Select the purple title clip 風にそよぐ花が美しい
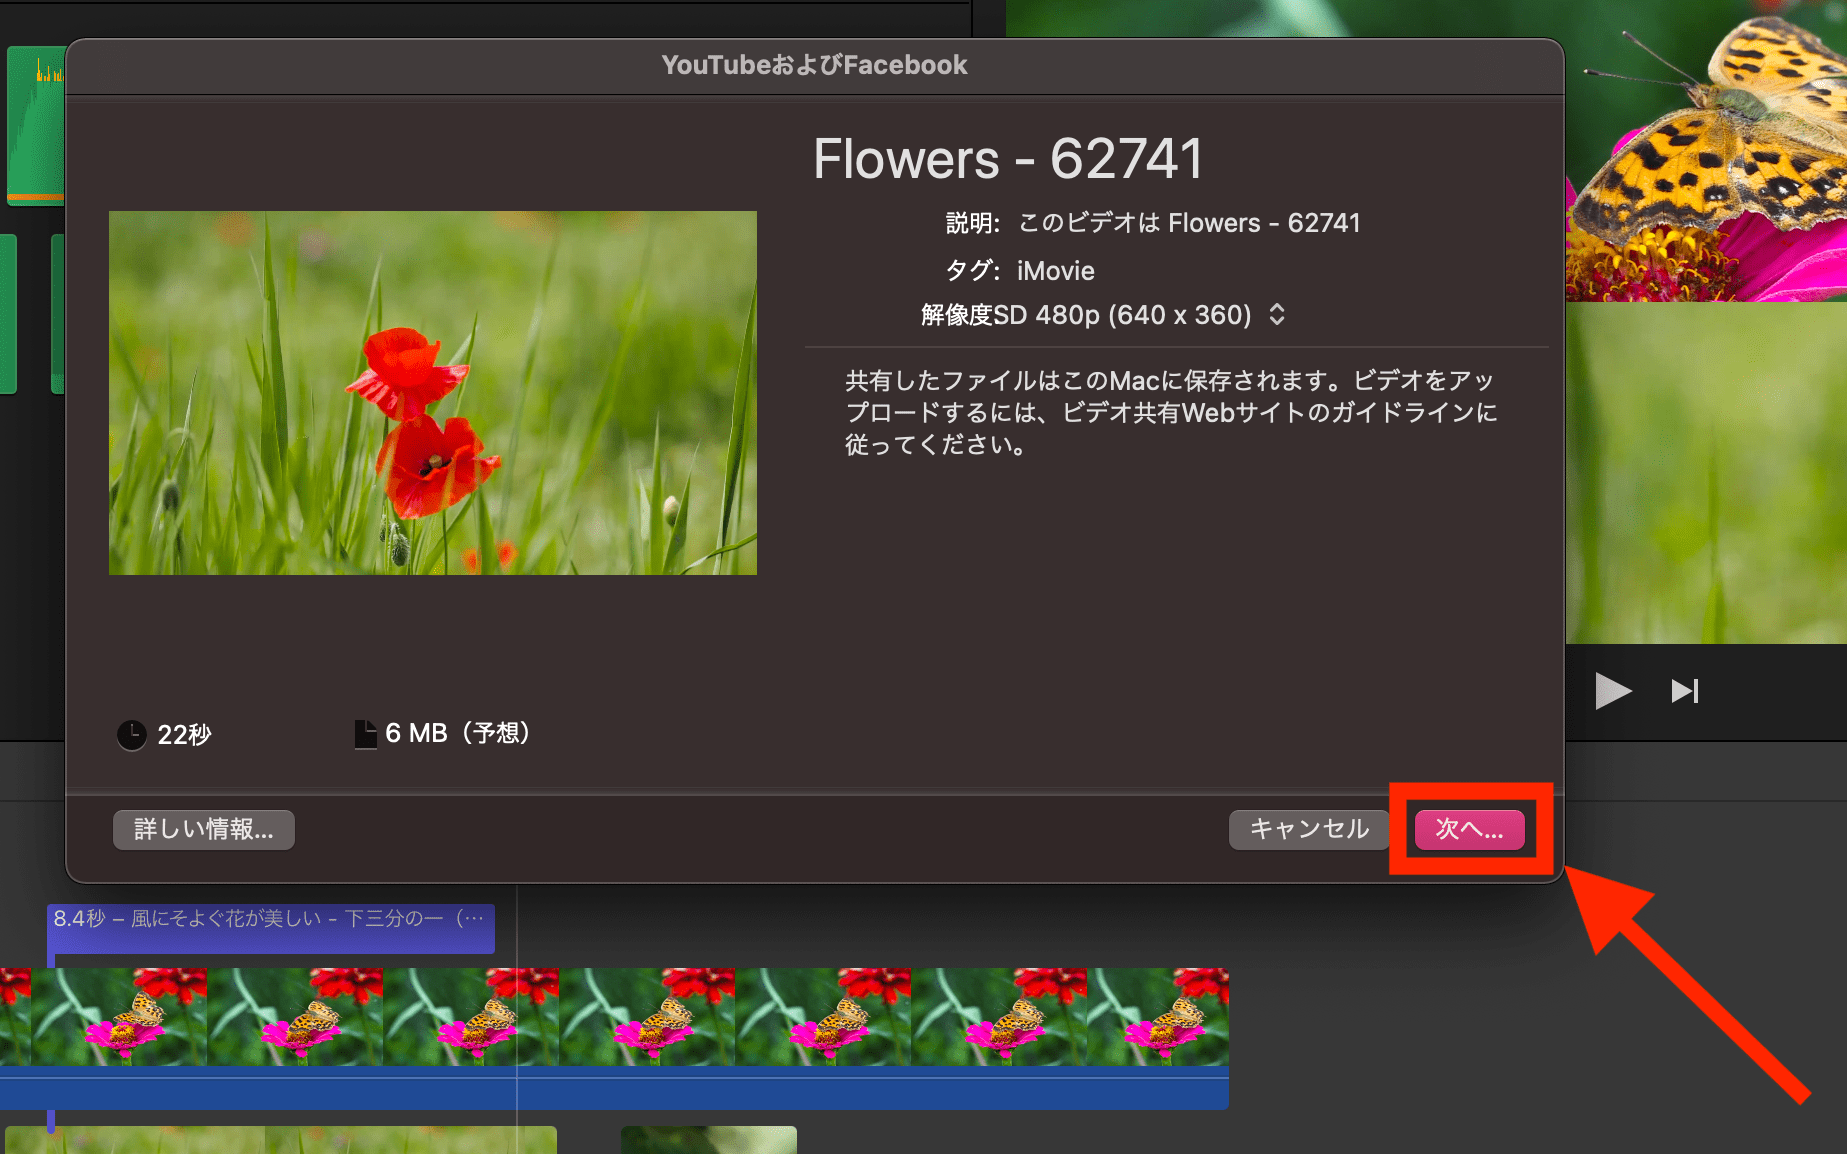Viewport: 1847px width, 1154px height. [271, 928]
